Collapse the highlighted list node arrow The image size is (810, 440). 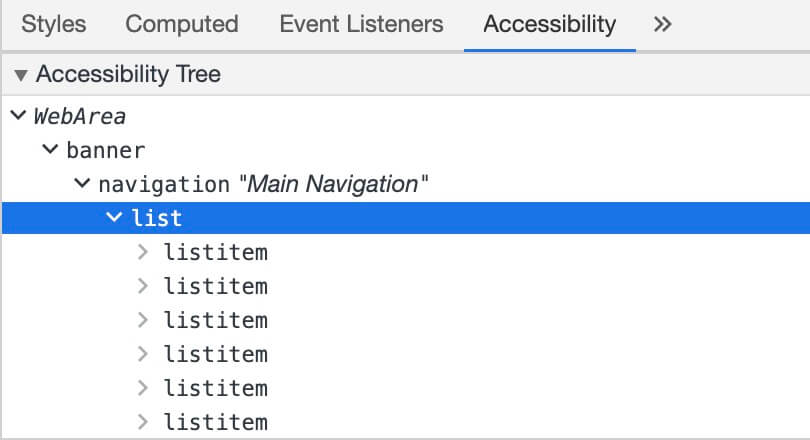coord(114,218)
